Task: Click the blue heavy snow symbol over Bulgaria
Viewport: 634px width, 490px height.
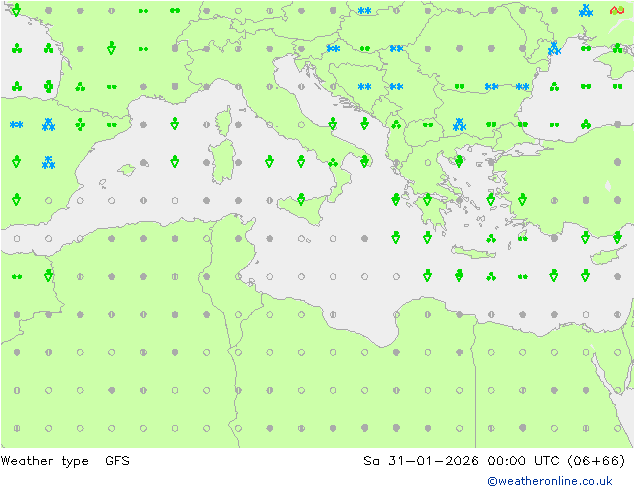Action: pos(459,125)
